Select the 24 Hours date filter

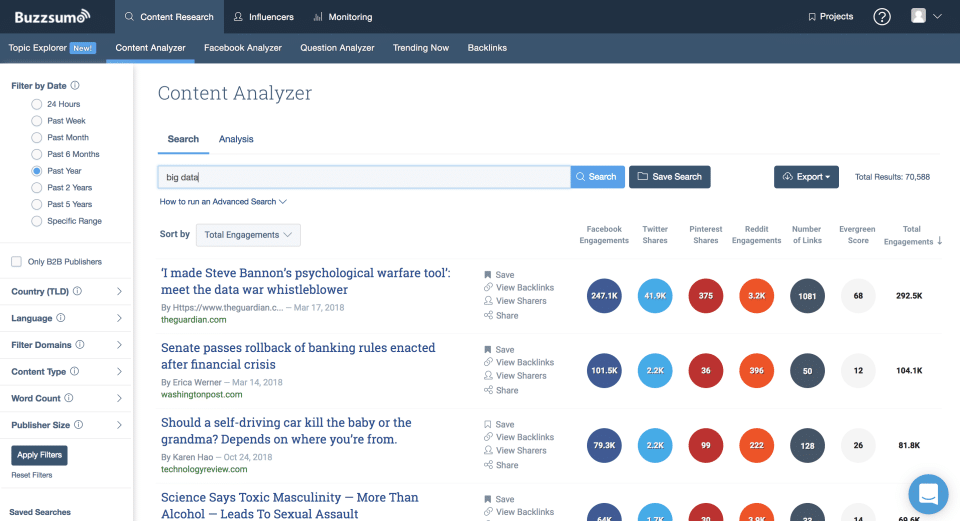(37, 104)
